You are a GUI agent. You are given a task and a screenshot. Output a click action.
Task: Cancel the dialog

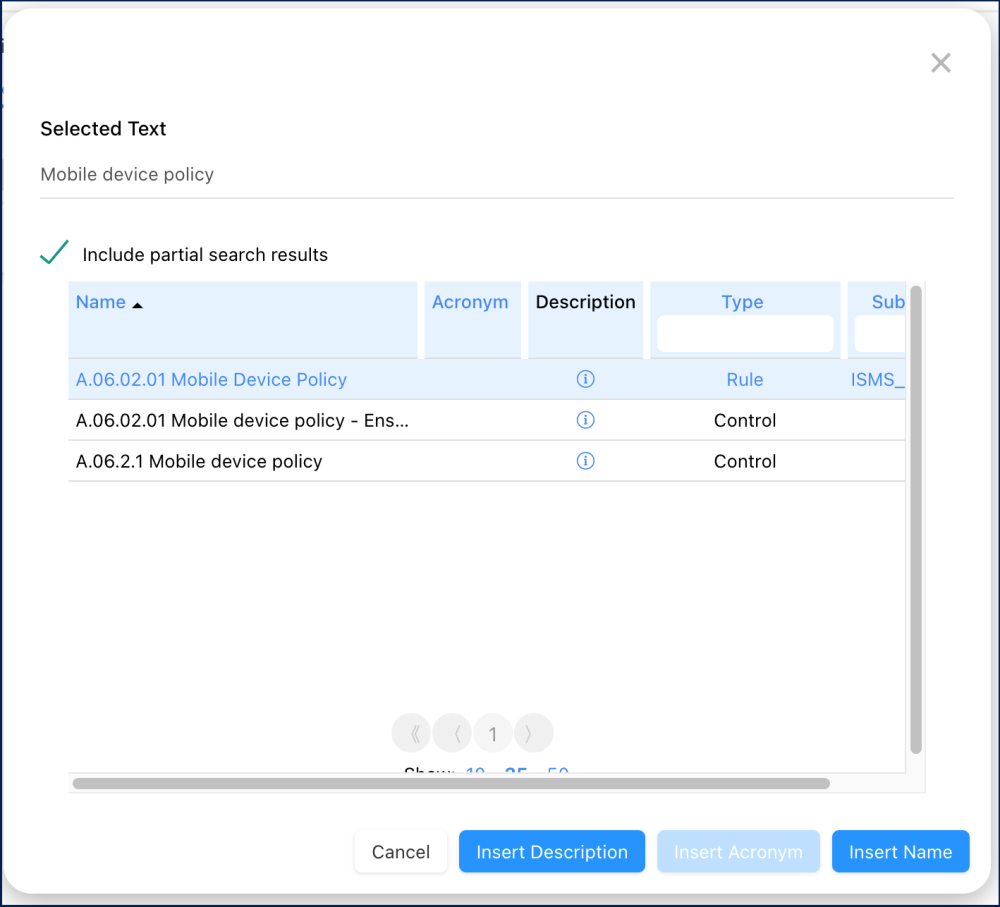pyautogui.click(x=400, y=852)
